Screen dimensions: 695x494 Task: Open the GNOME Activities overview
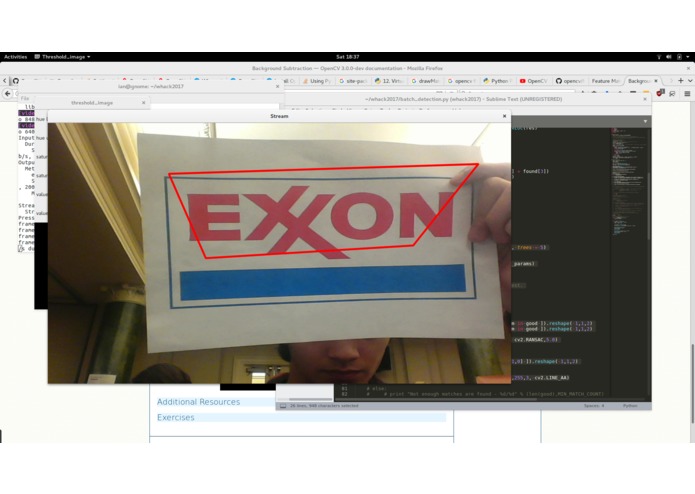coord(16,57)
